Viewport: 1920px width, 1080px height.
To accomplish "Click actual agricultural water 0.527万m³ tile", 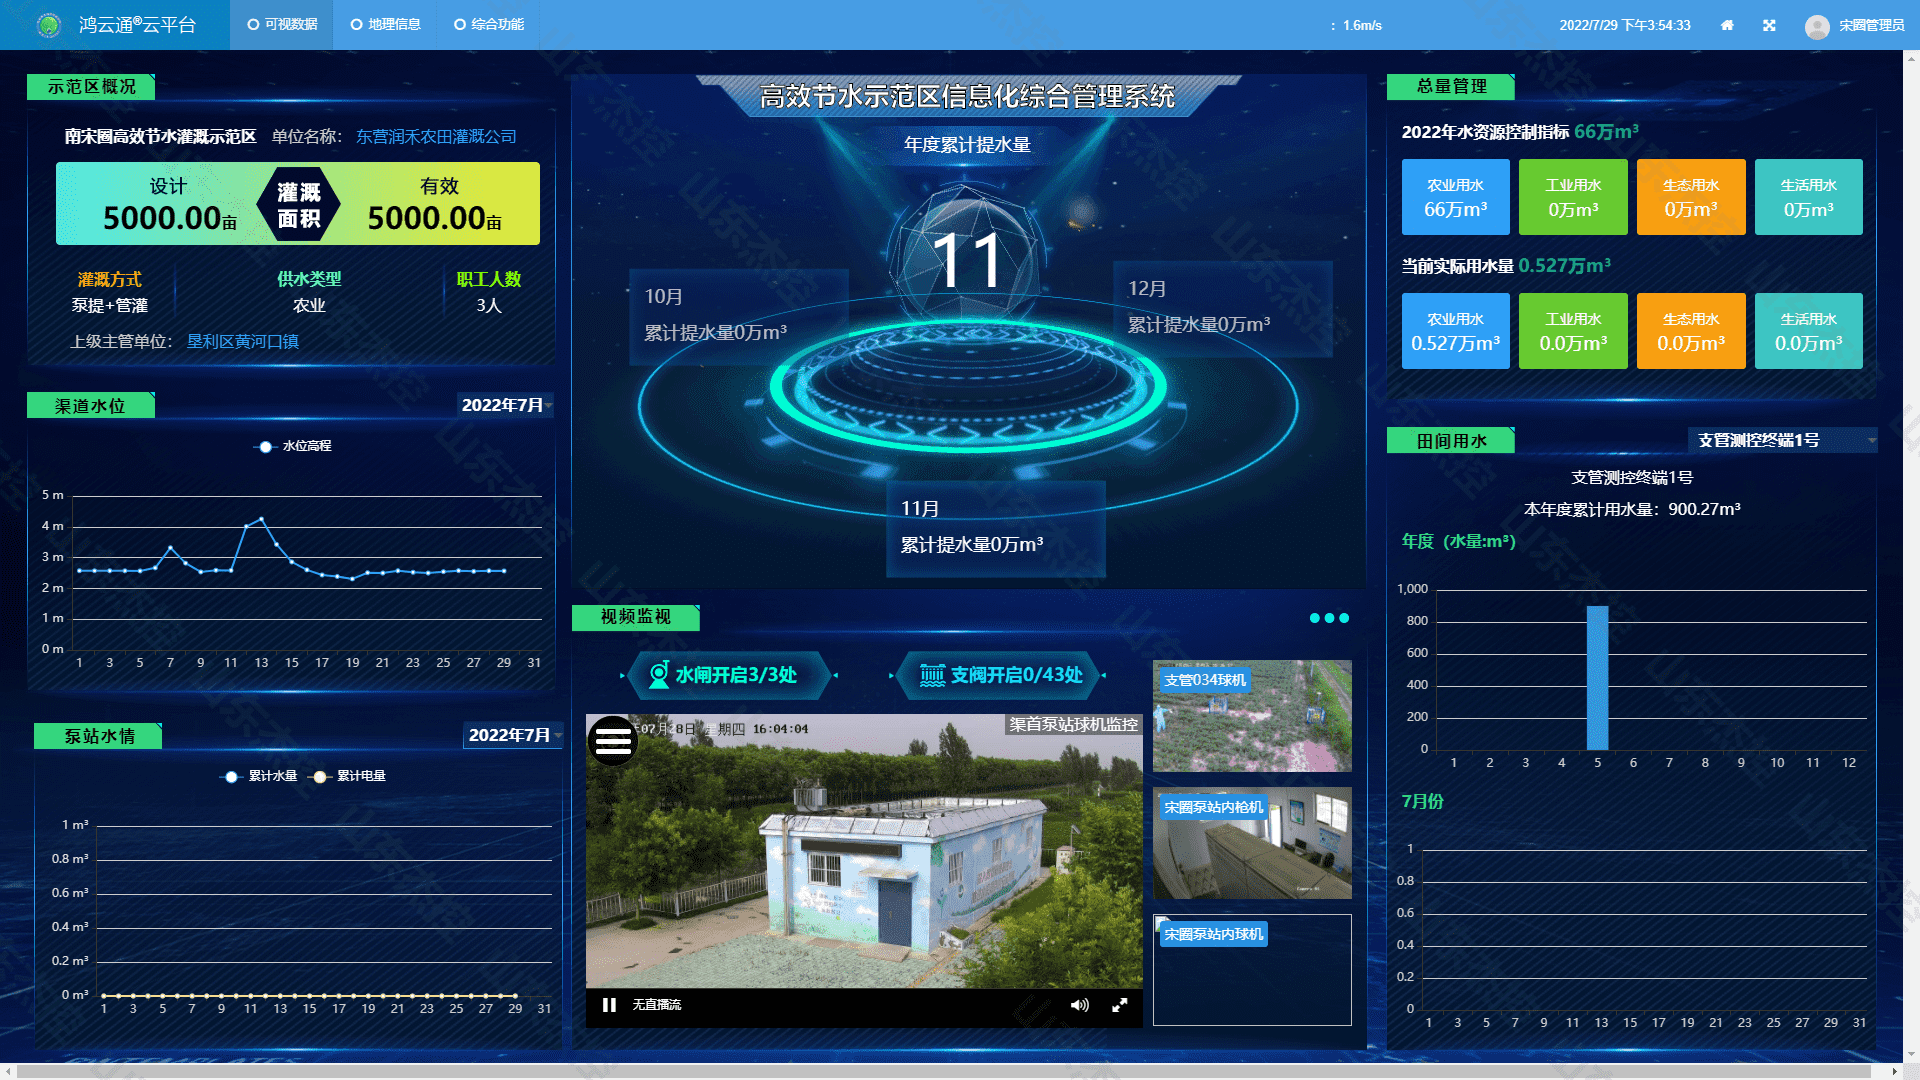I will coord(1455,331).
